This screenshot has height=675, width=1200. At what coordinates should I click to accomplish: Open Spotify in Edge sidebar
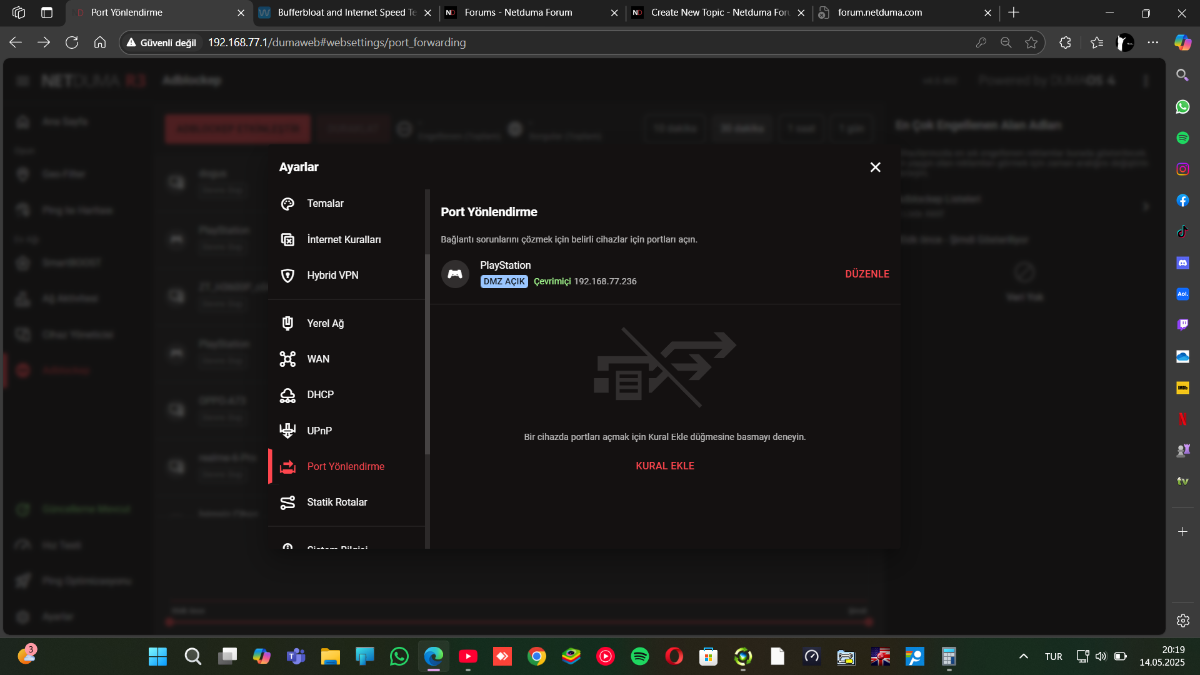[1183, 137]
